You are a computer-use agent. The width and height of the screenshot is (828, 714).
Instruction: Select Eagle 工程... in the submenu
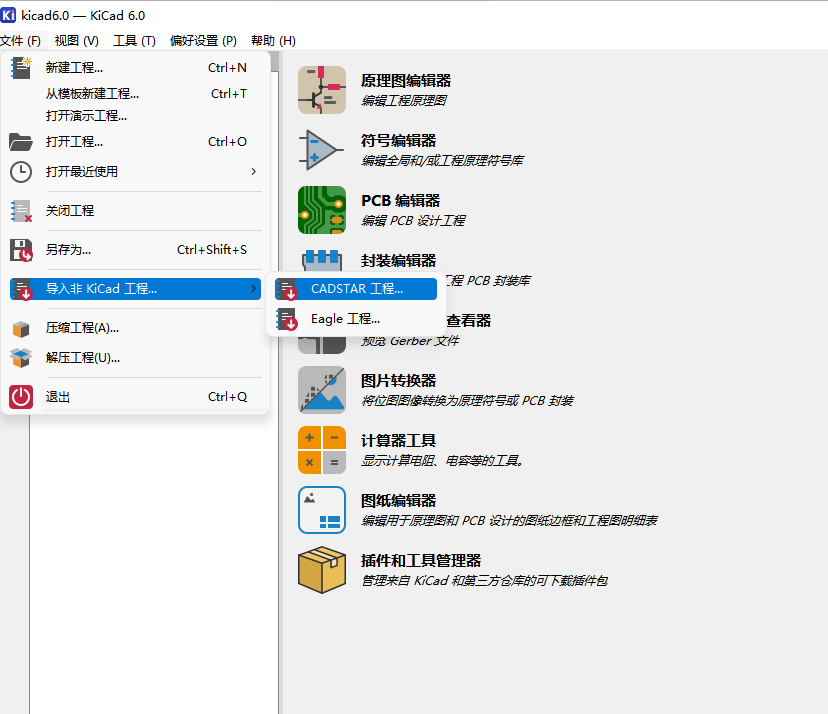356,319
